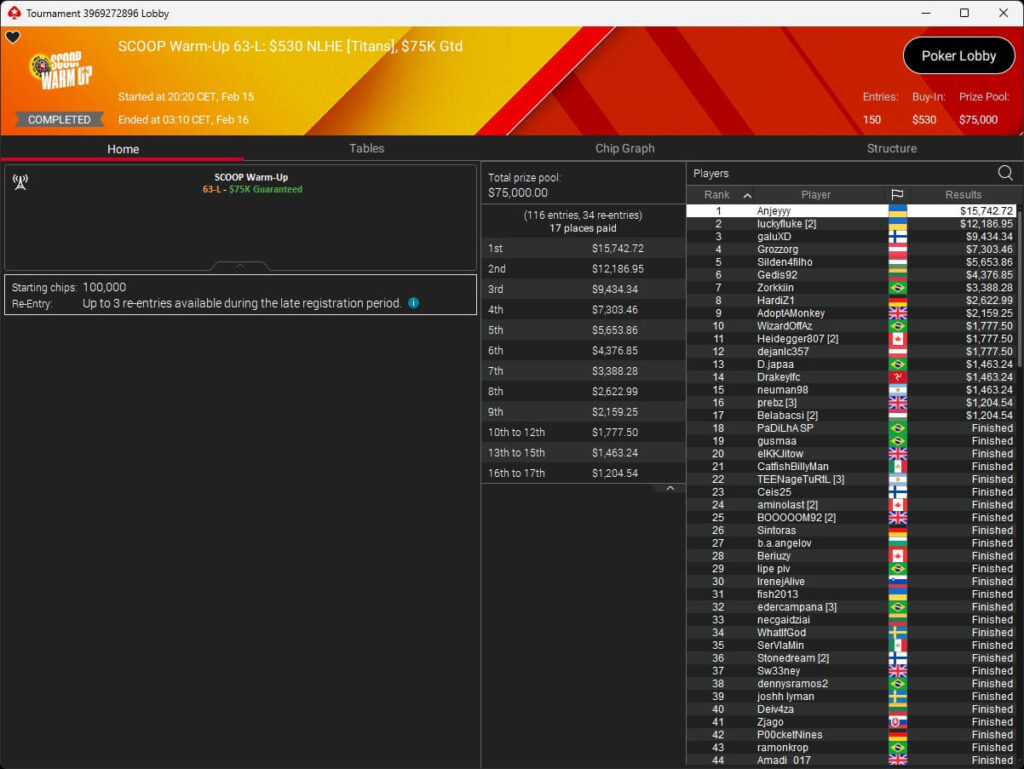Sort players by the Rank column
This screenshot has width=1024, height=769.
720,195
